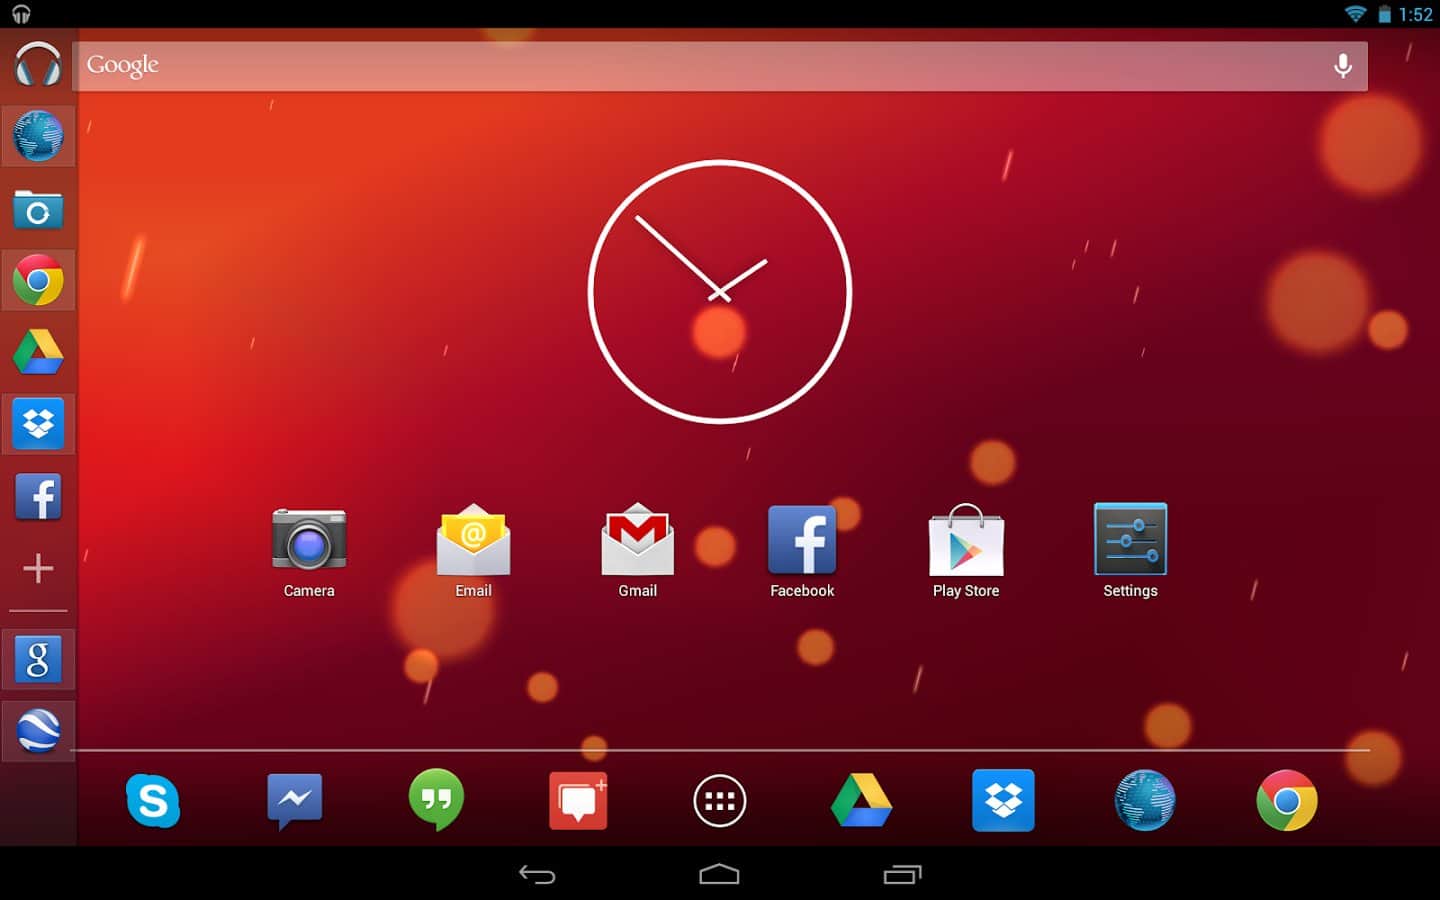
Task: Open Google Earth in the sidebar
Action: click(x=38, y=731)
